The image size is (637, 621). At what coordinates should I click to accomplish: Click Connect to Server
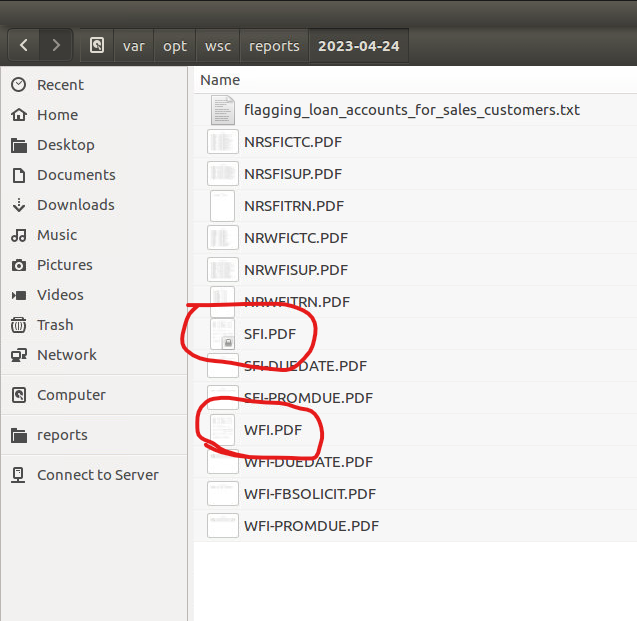coord(97,475)
